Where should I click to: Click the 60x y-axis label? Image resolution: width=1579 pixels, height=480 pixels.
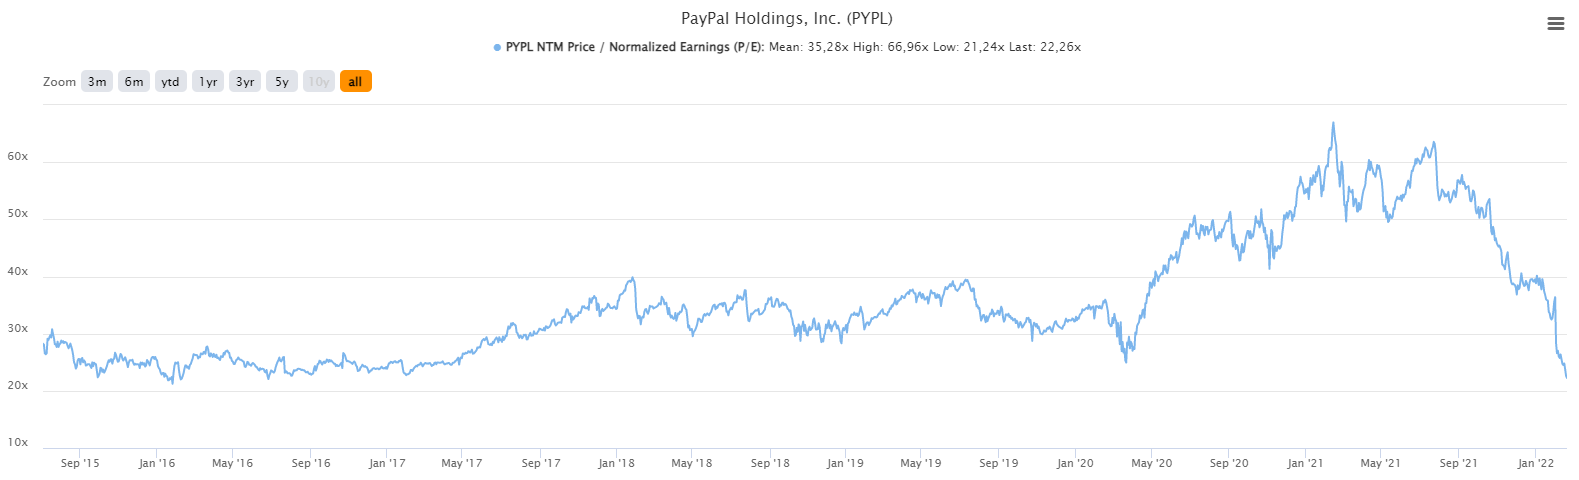pos(18,157)
